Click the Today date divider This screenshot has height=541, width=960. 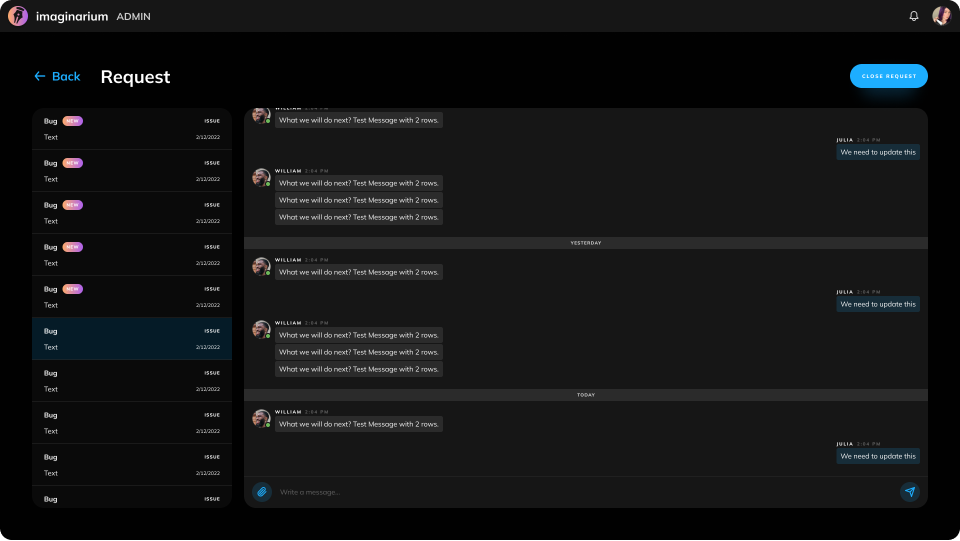[x=586, y=395]
